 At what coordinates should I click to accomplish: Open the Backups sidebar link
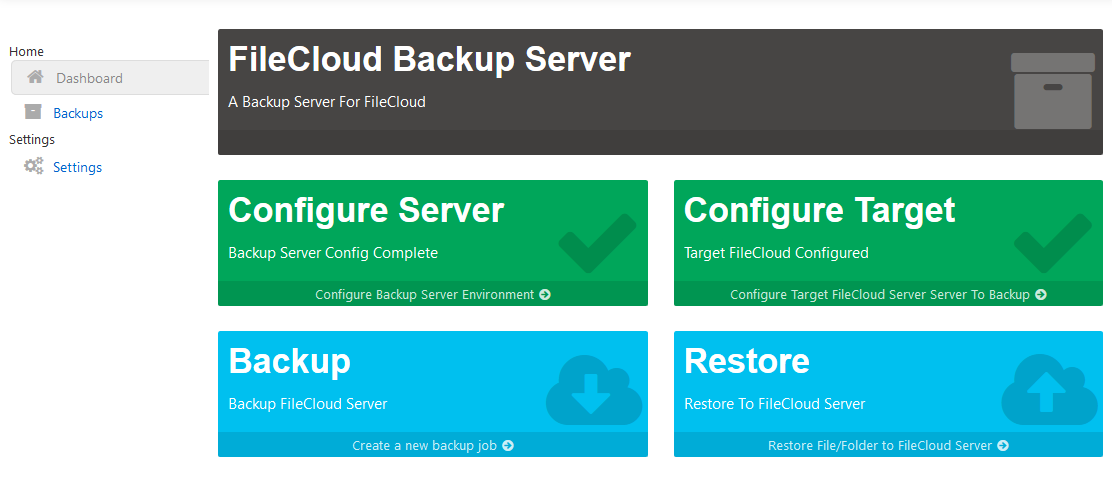tap(78, 113)
